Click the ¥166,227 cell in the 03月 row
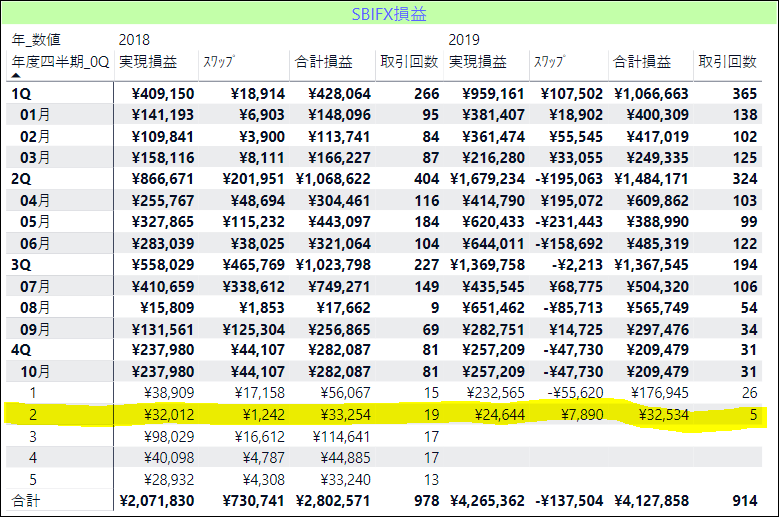The image size is (779, 517). [x=339, y=158]
